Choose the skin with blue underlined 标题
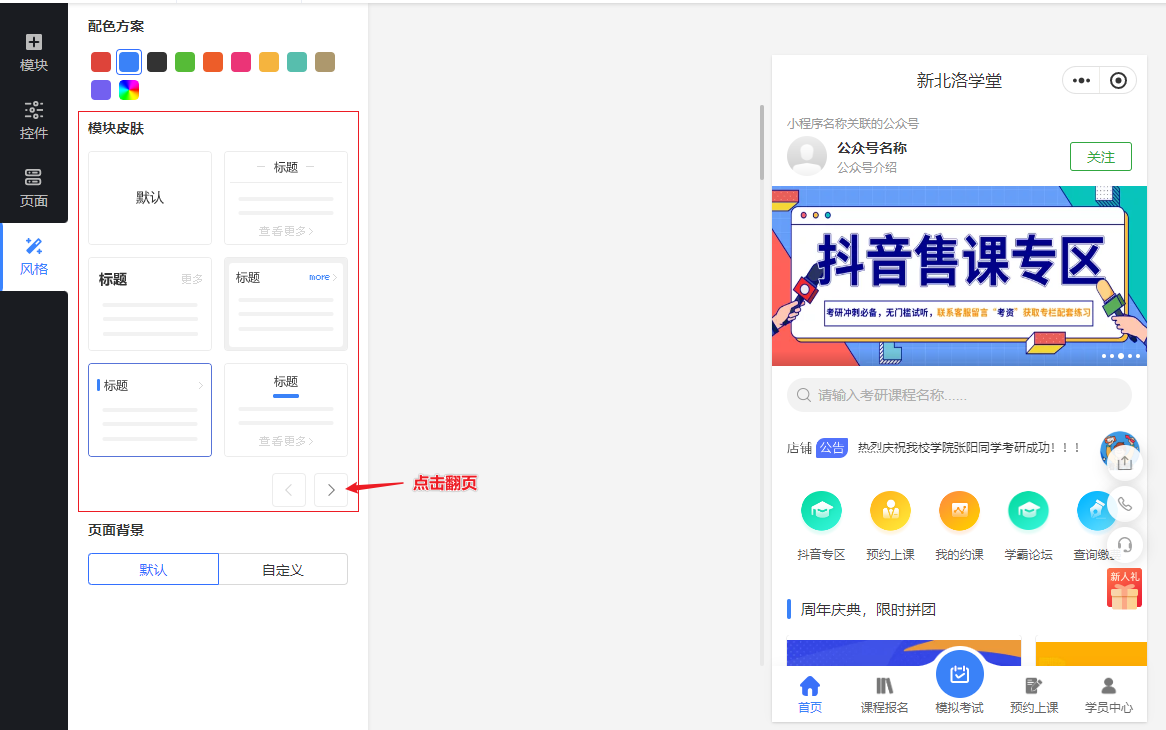The height and width of the screenshot is (730, 1166). click(x=286, y=410)
